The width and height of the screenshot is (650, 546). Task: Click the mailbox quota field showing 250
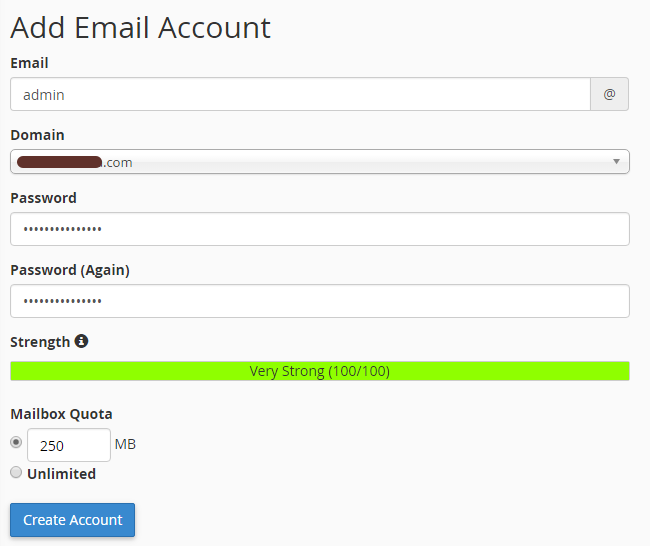tap(68, 445)
